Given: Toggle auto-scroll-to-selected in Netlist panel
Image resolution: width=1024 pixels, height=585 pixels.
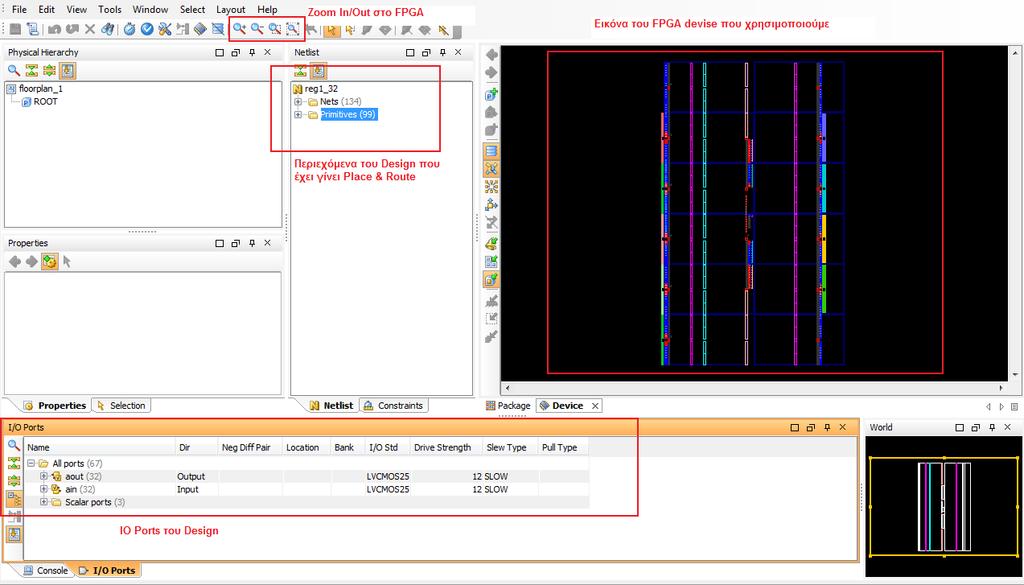Looking at the screenshot, I should click(x=318, y=70).
